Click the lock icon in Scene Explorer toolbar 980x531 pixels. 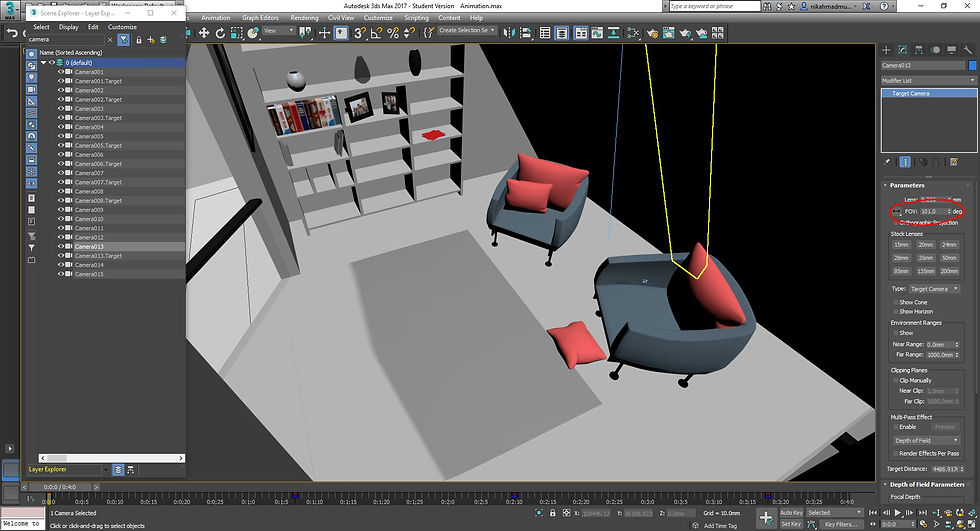[x=139, y=39]
